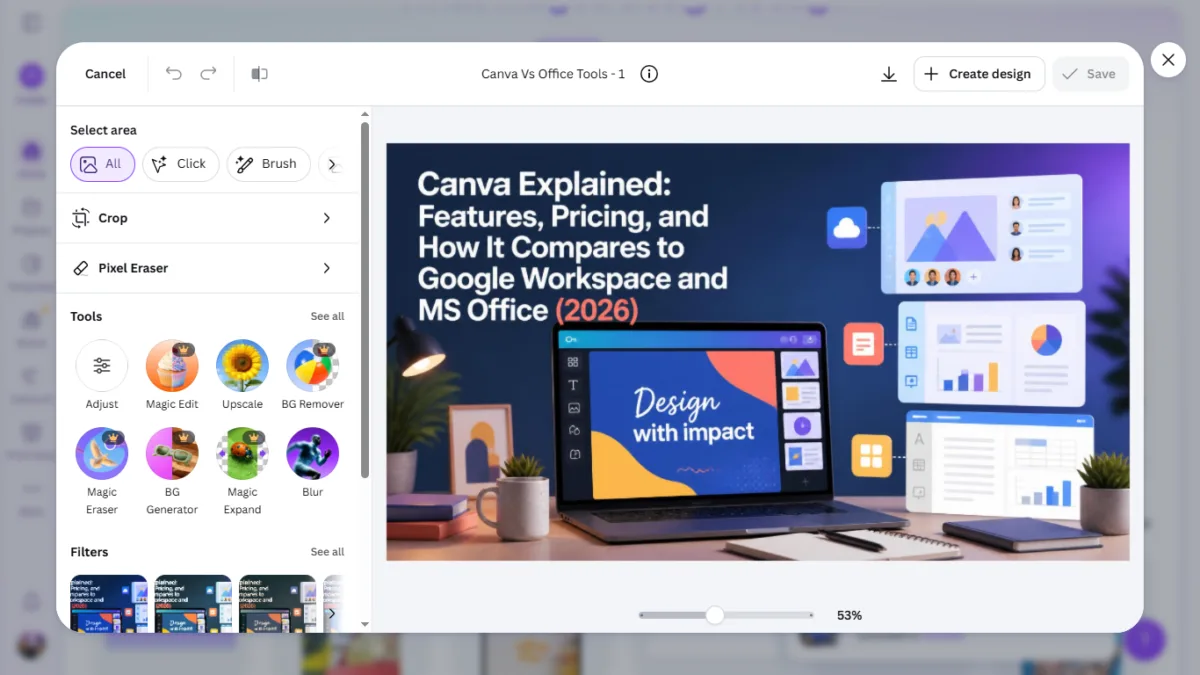Click the preview image on canvas
The height and width of the screenshot is (675, 1200).
758,352
